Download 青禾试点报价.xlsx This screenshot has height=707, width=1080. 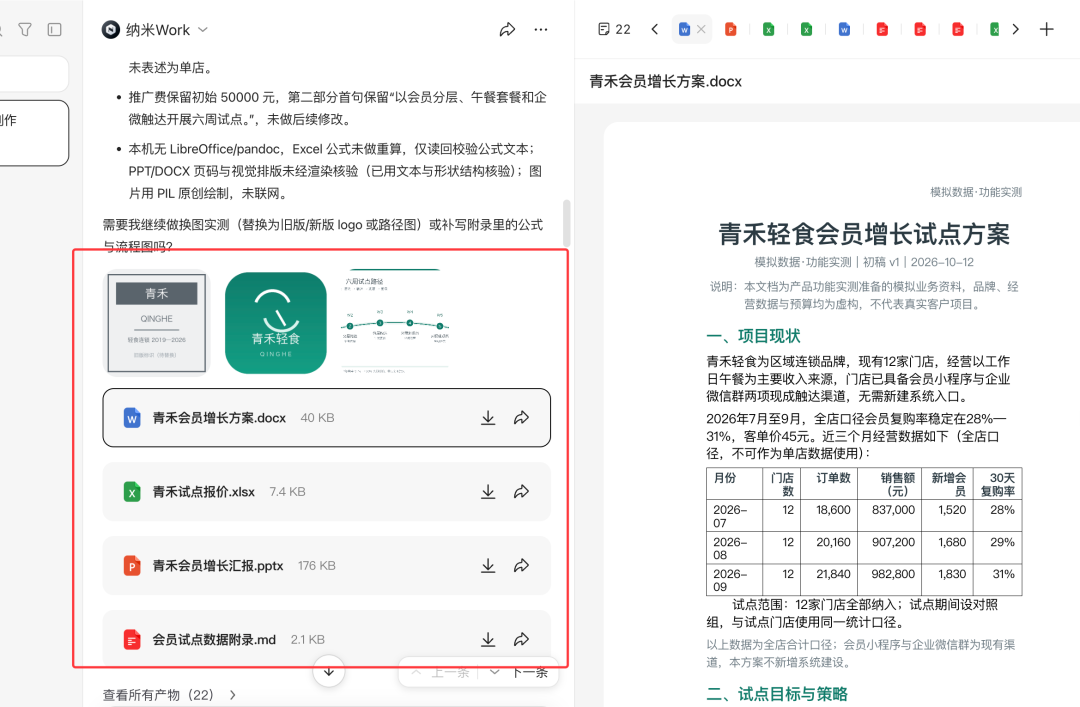pos(488,491)
